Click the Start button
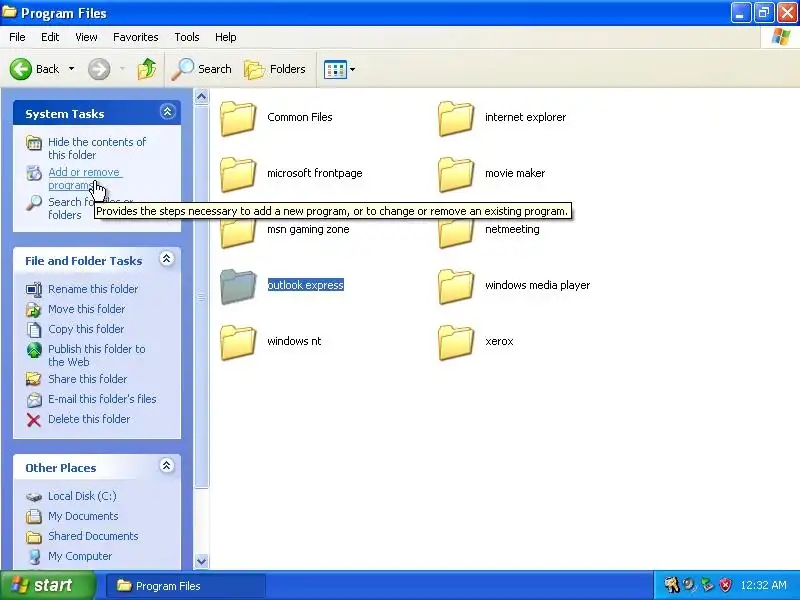The width and height of the screenshot is (800, 600). click(x=47, y=585)
